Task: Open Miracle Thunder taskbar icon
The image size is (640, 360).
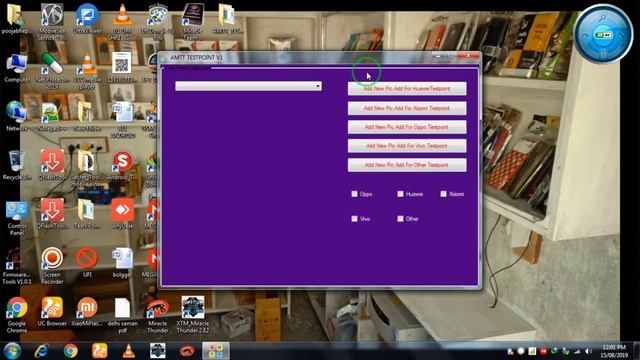Action: pos(187,351)
